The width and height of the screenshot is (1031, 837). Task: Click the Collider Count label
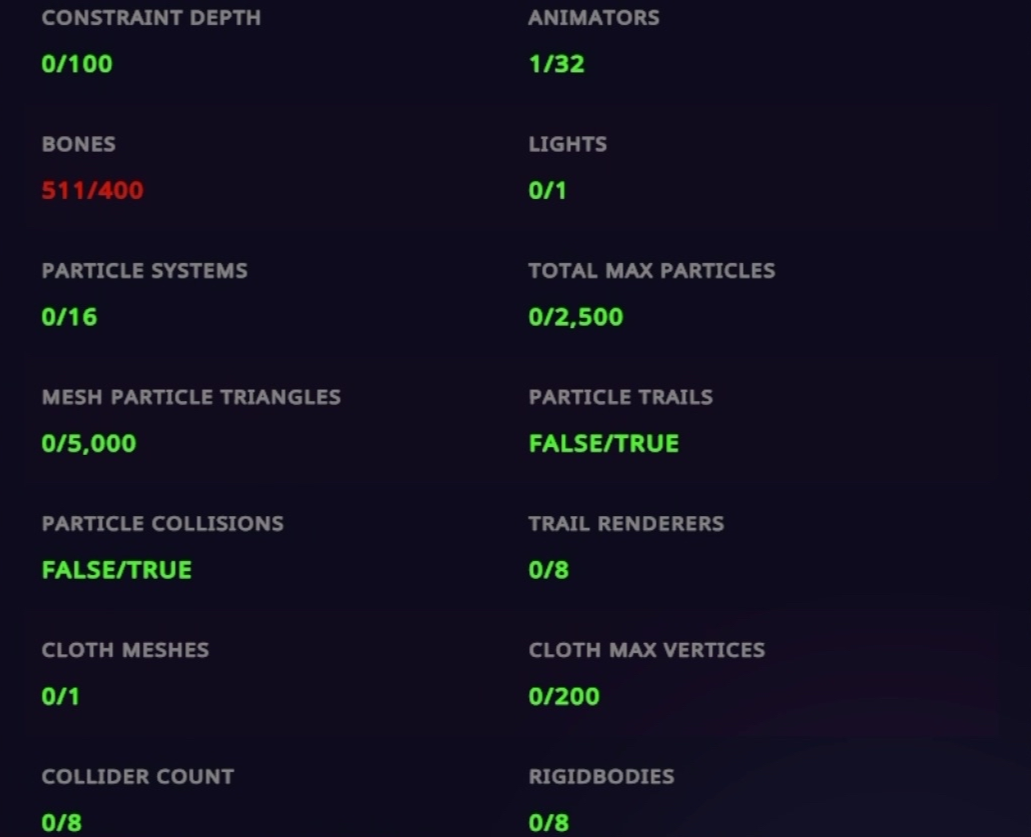point(138,777)
